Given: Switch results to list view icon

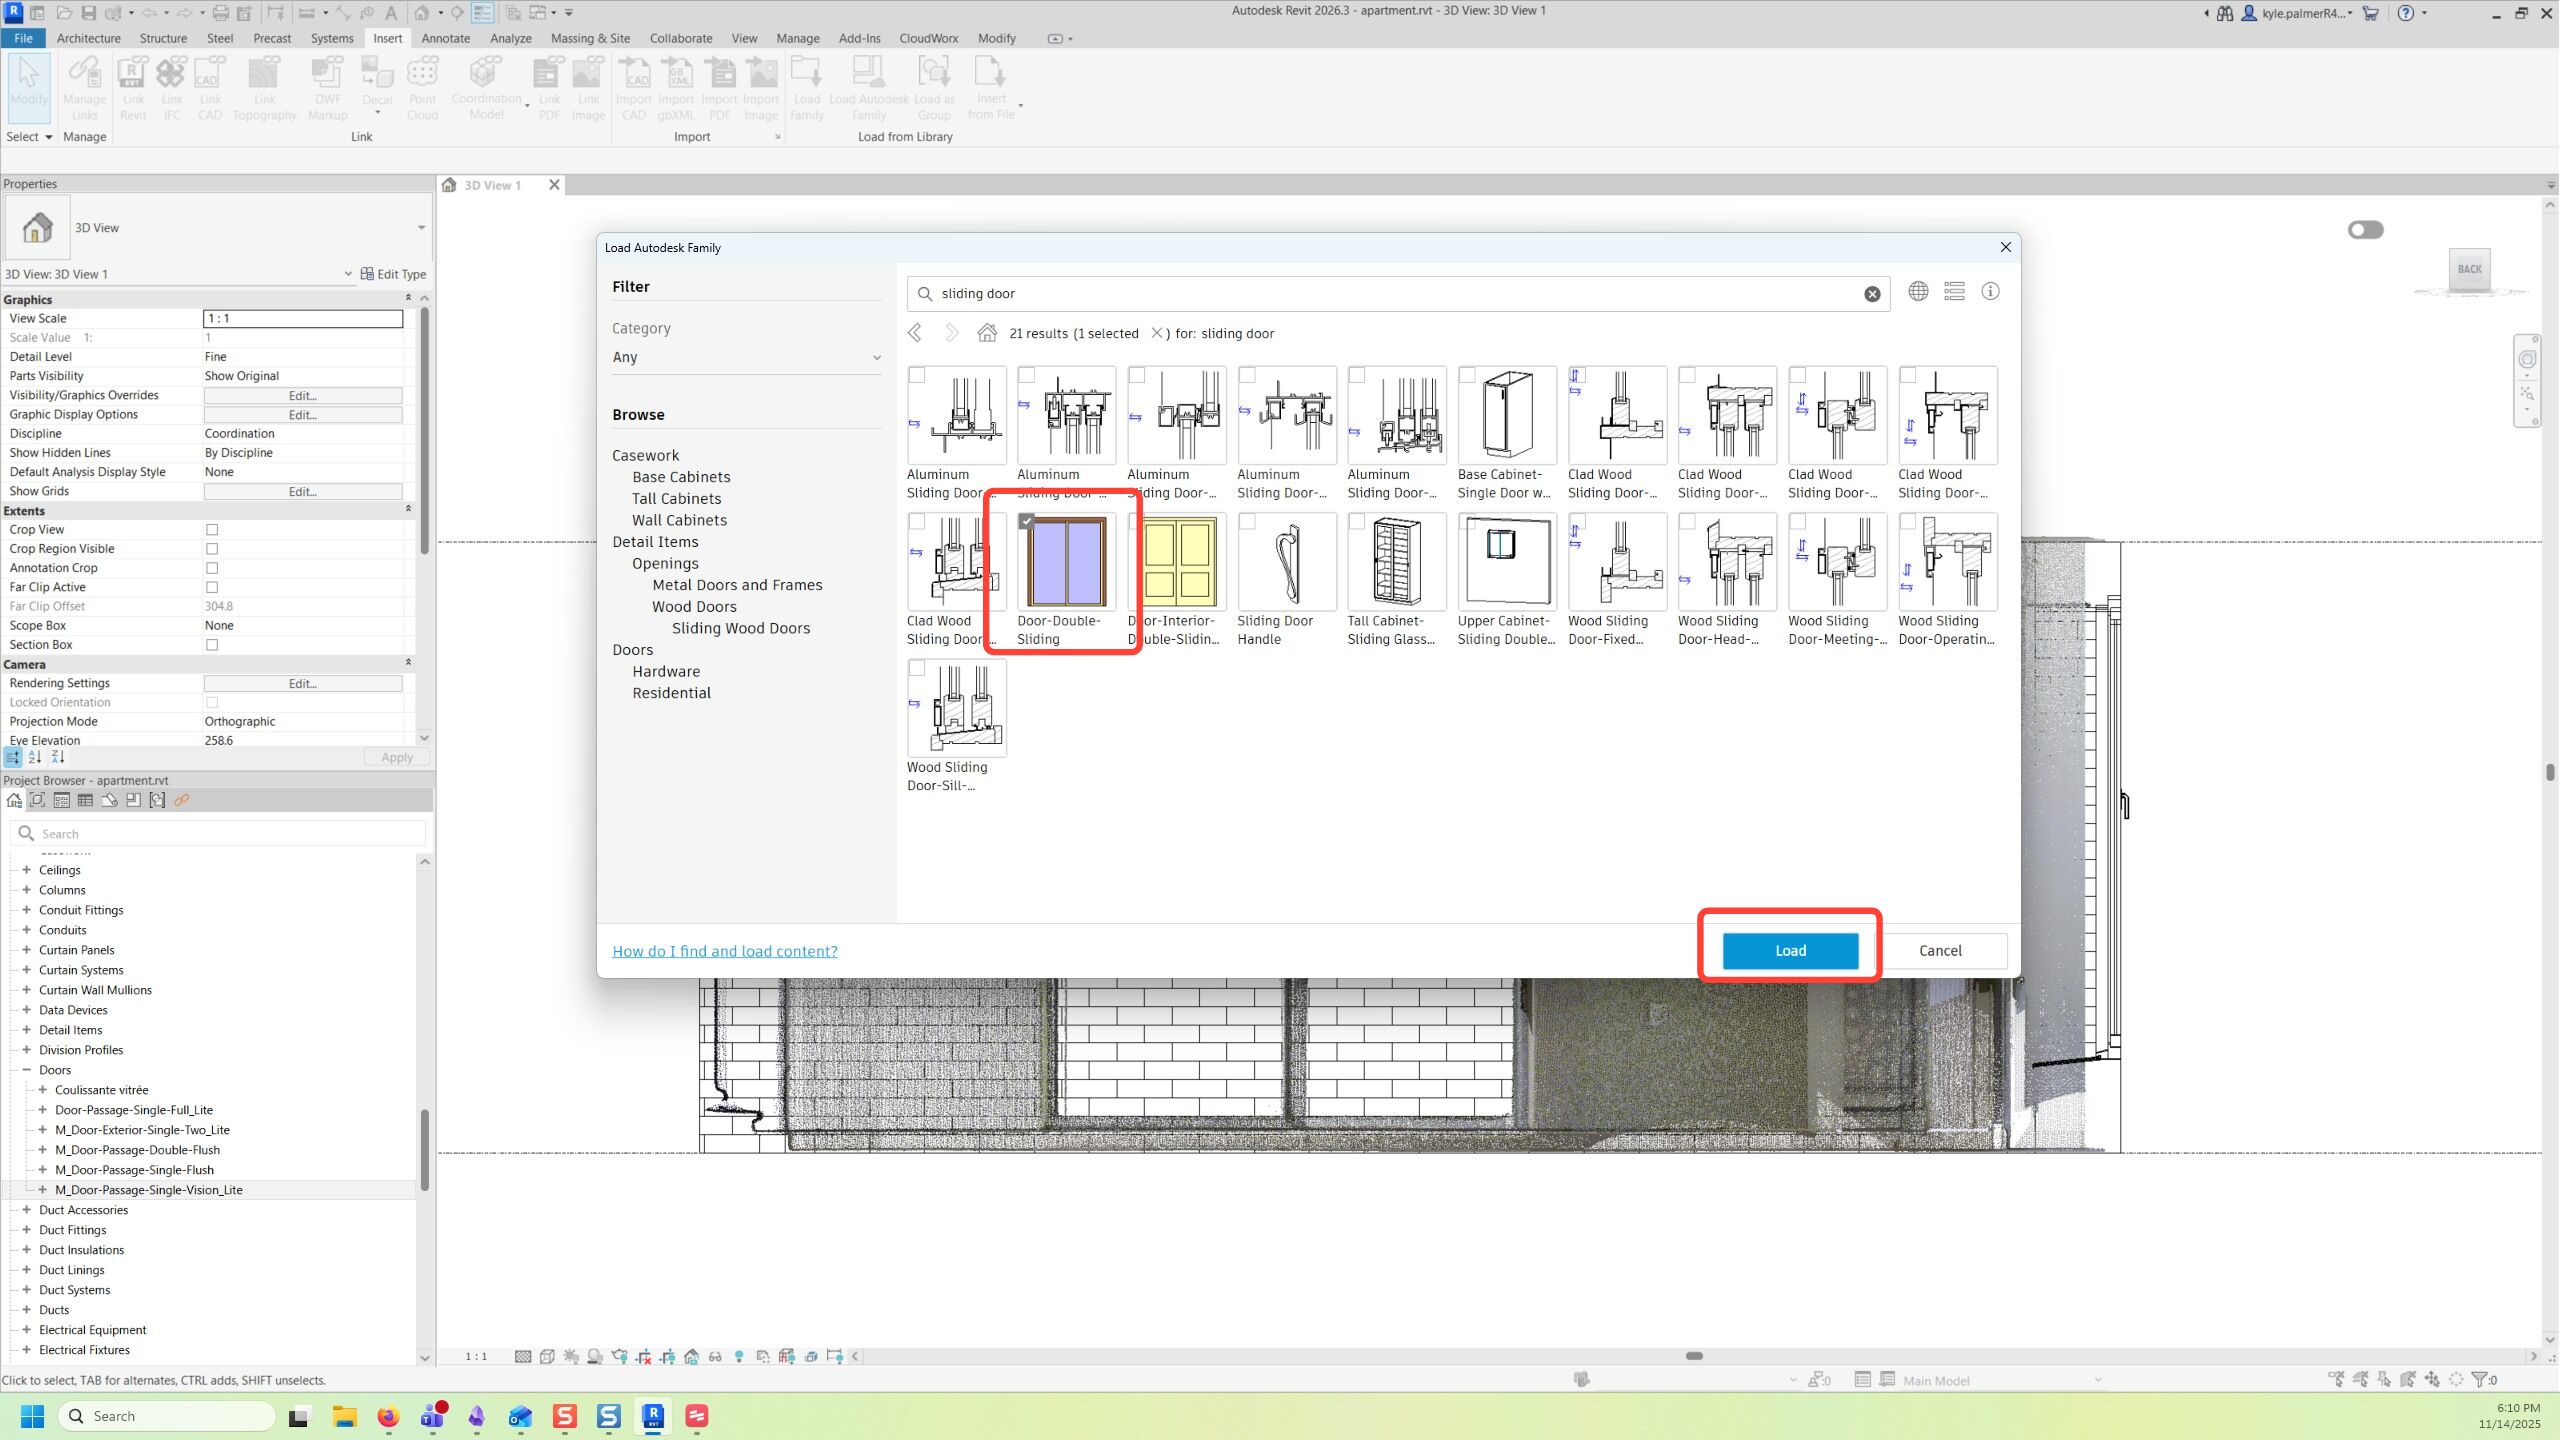Looking at the screenshot, I should pyautogui.click(x=1954, y=291).
